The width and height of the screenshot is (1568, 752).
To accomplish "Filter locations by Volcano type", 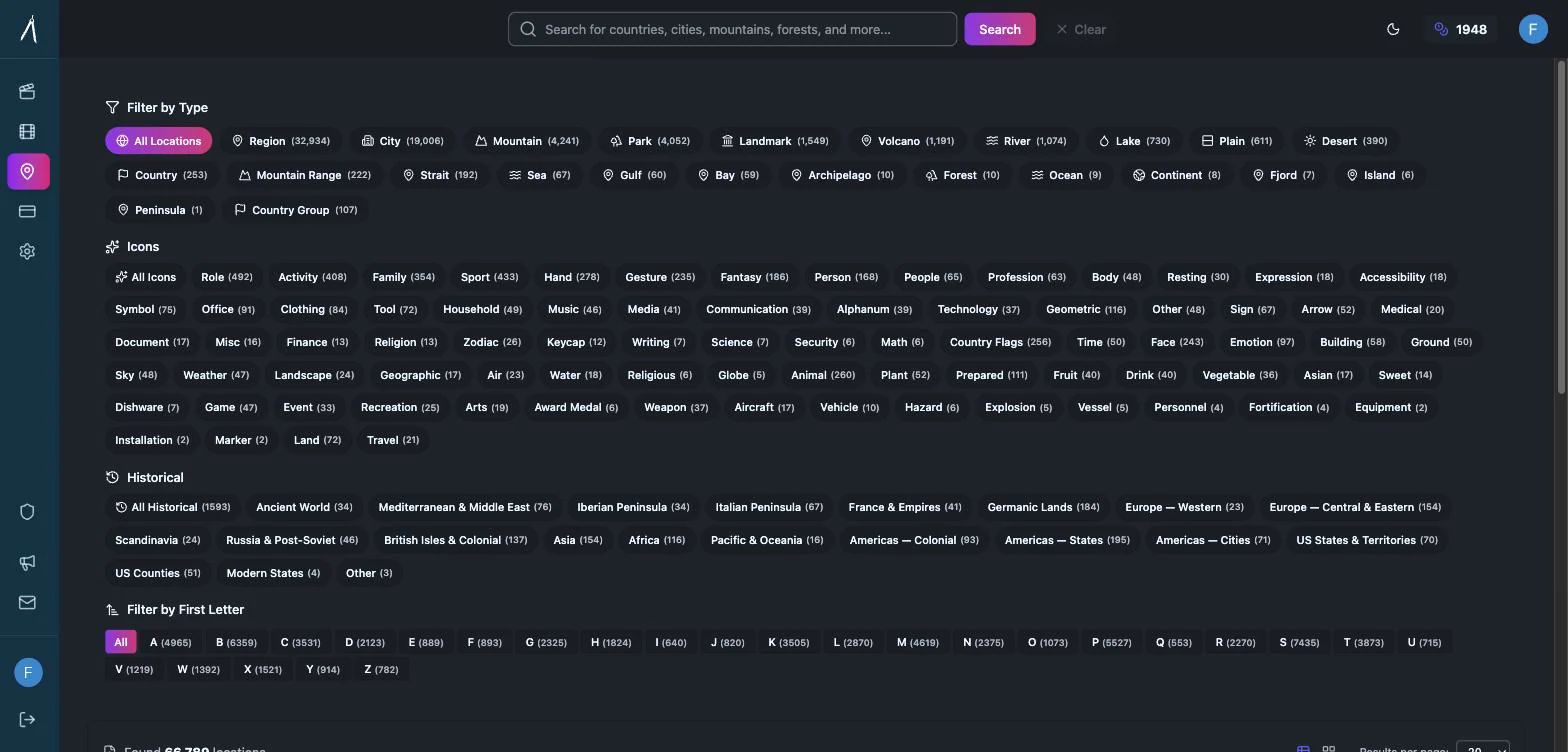I will coord(907,141).
